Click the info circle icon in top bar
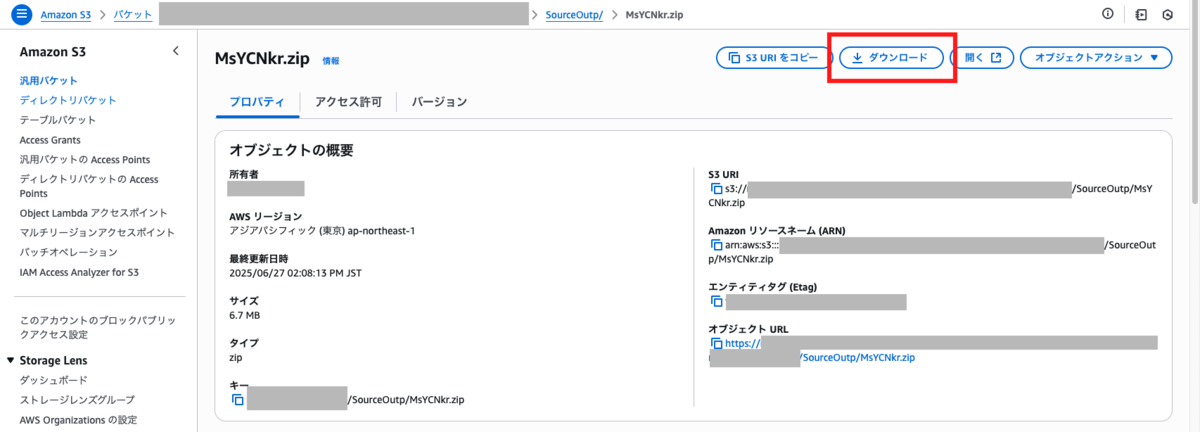 (x=1107, y=15)
